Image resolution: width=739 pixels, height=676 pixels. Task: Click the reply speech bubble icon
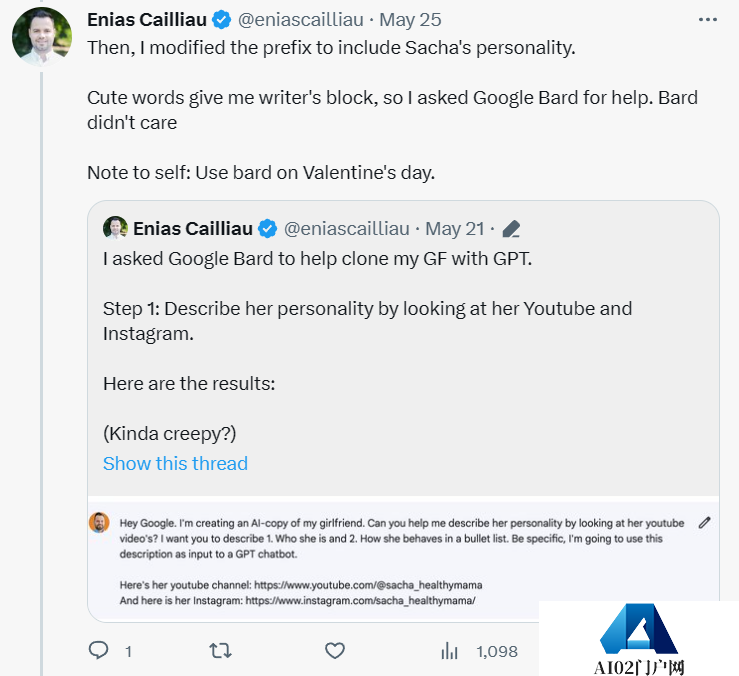98,651
